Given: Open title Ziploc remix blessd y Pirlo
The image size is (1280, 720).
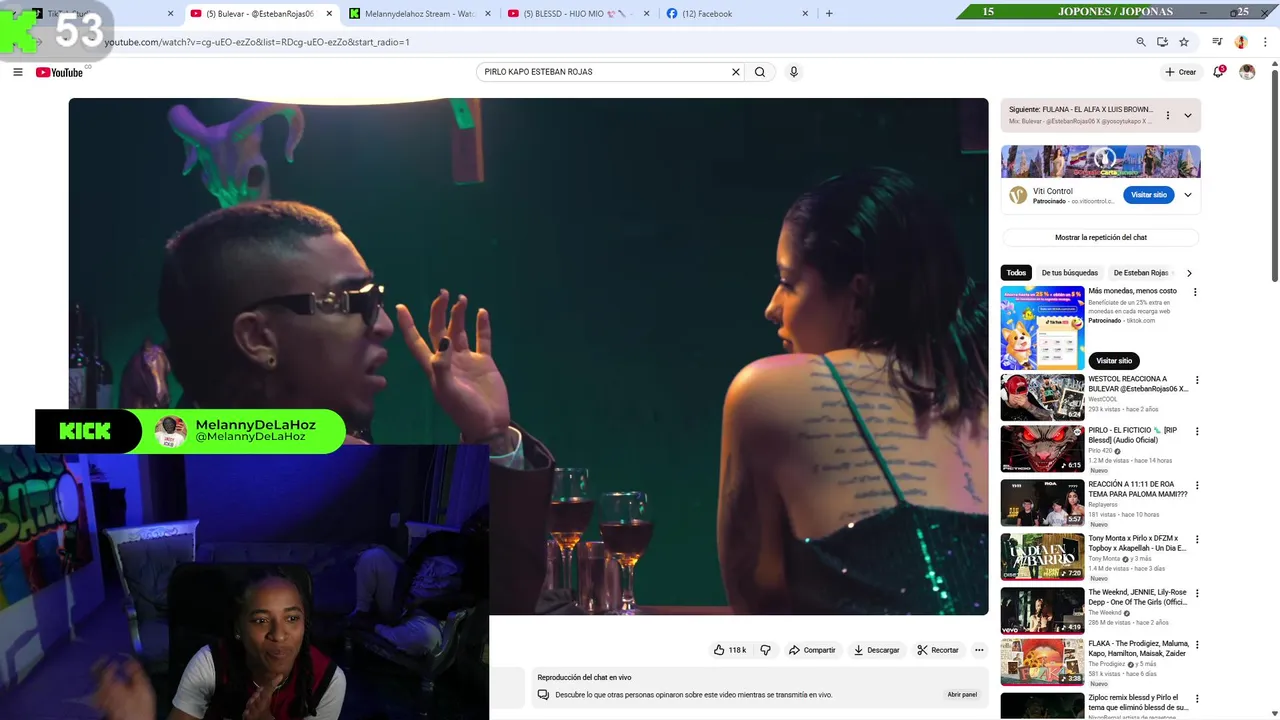Looking at the screenshot, I should coord(1138,702).
